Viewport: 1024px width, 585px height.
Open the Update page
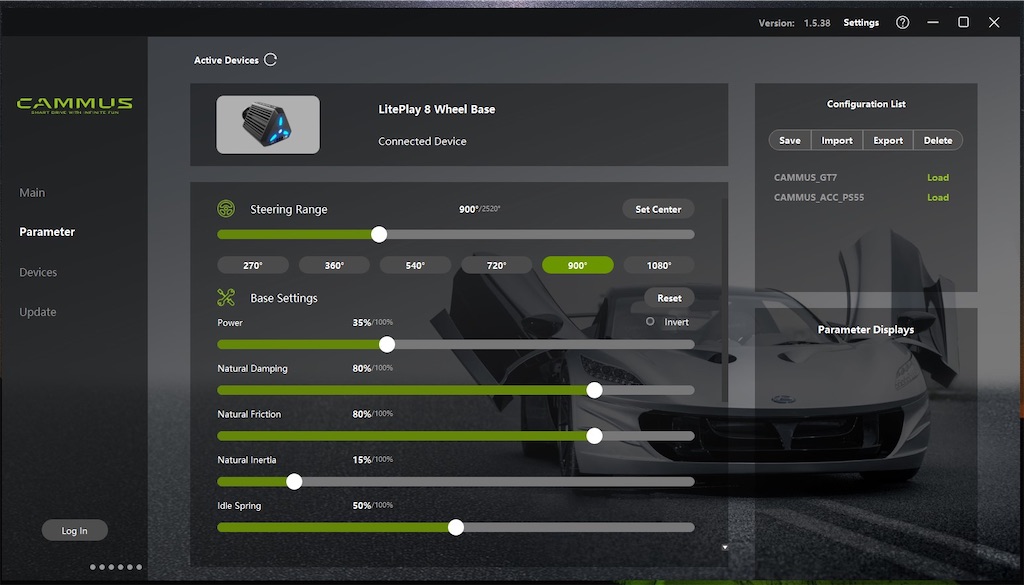38,312
